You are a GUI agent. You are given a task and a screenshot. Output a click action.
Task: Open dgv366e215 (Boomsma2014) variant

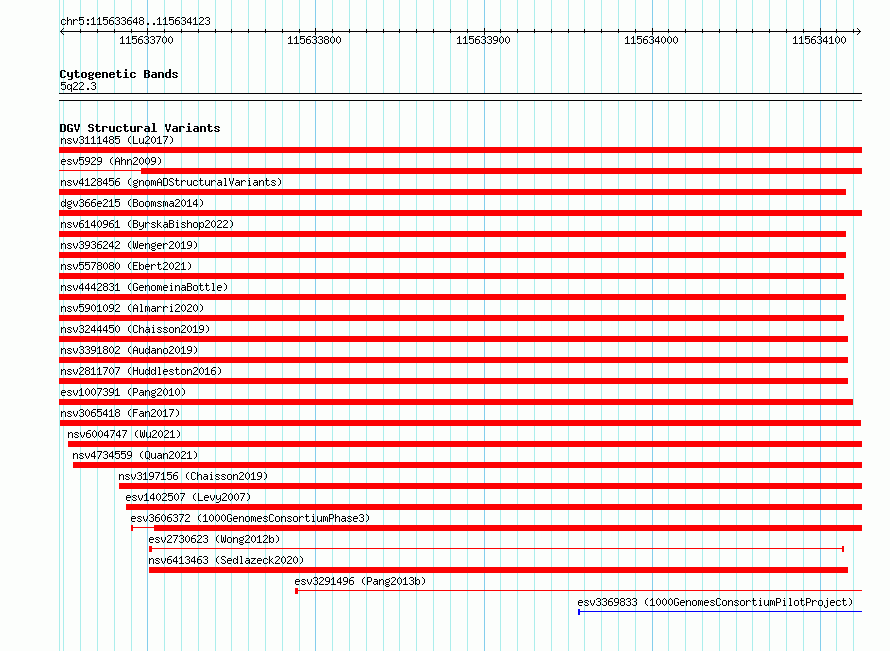(x=132, y=203)
